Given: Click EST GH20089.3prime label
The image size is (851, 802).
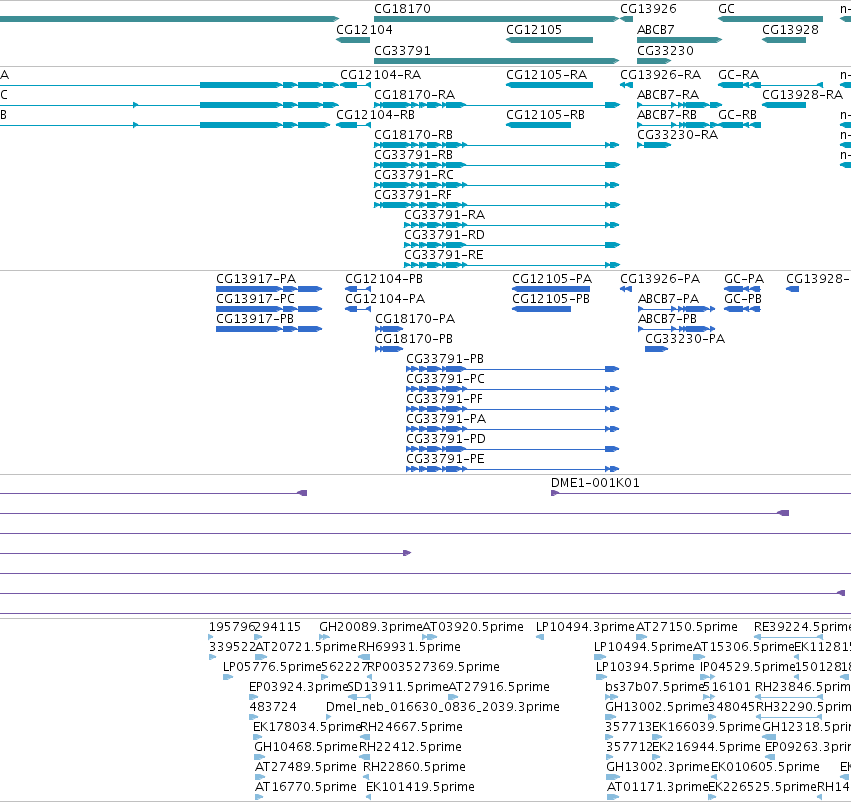Looking at the screenshot, I should click(371, 627).
